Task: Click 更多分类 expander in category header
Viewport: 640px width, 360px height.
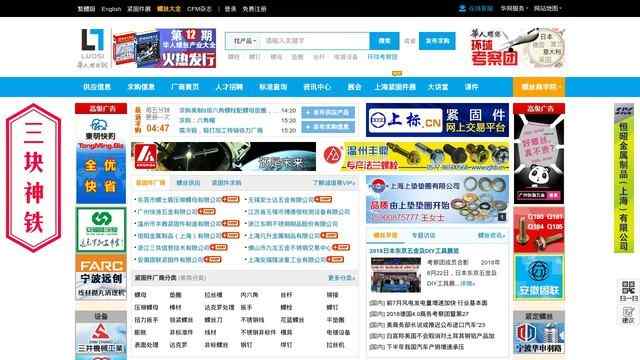Action: (x=342, y=278)
